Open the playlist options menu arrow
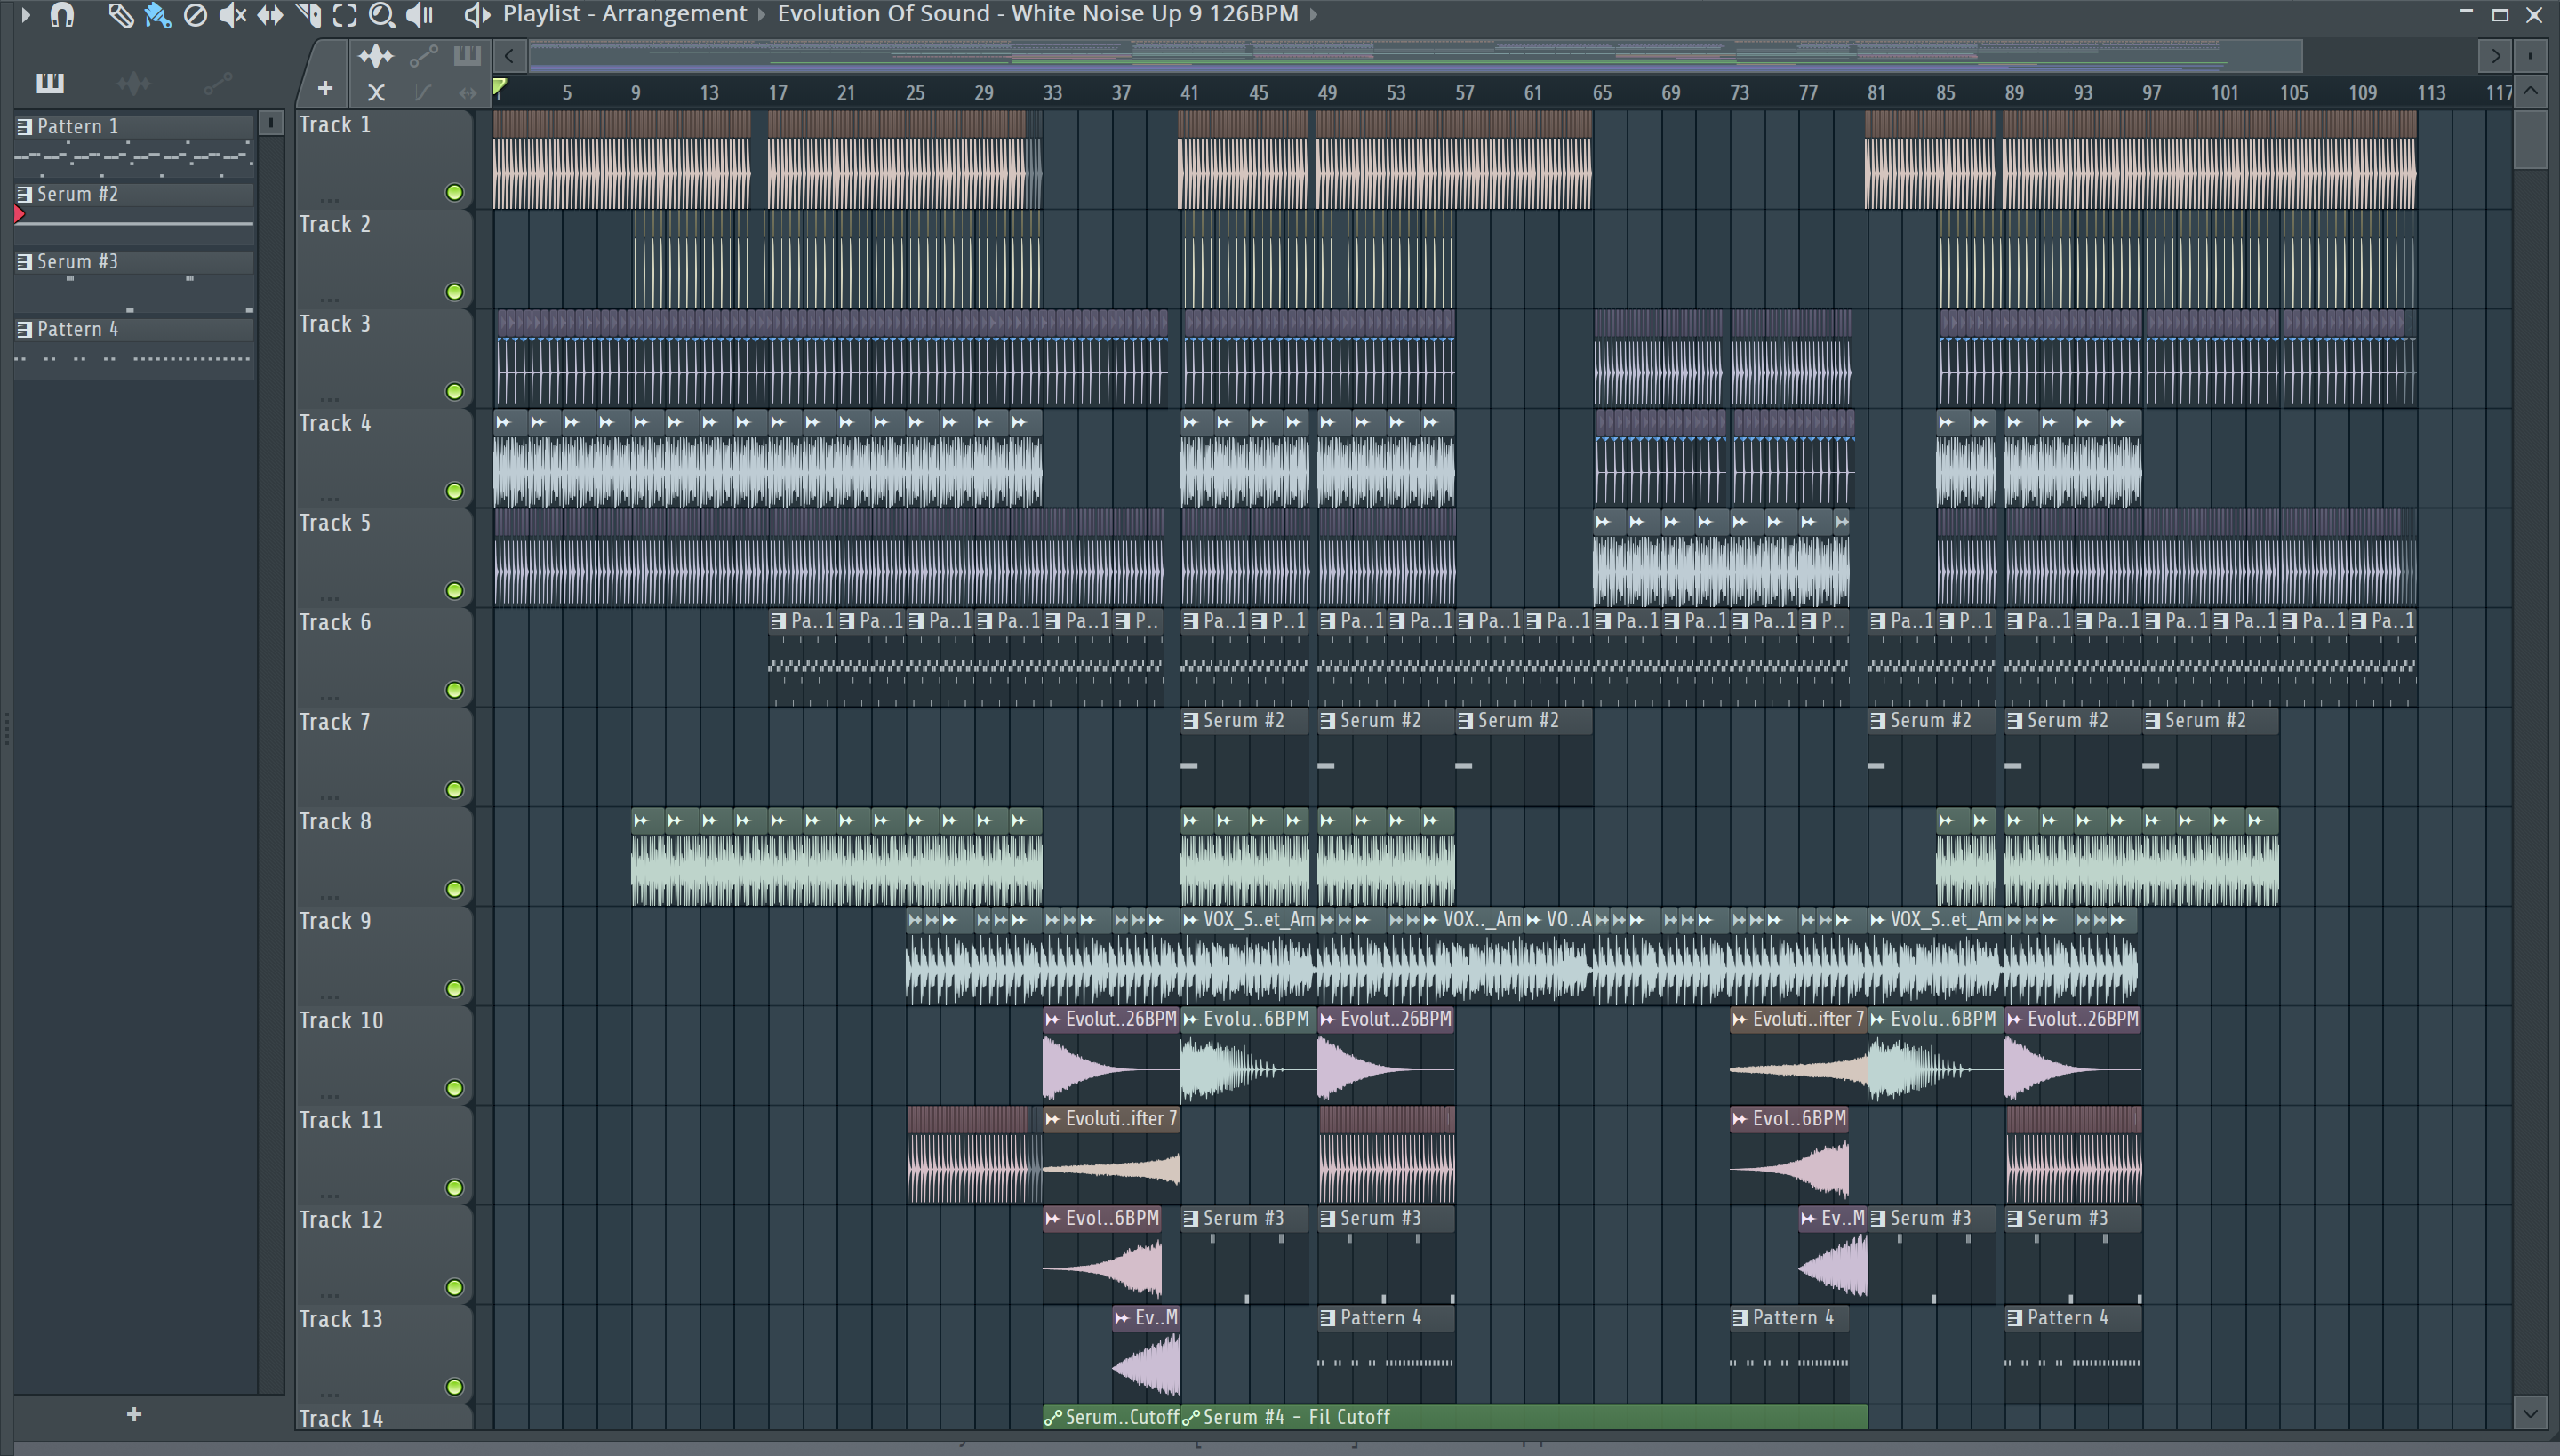The height and width of the screenshot is (1456, 2560). [x=26, y=15]
